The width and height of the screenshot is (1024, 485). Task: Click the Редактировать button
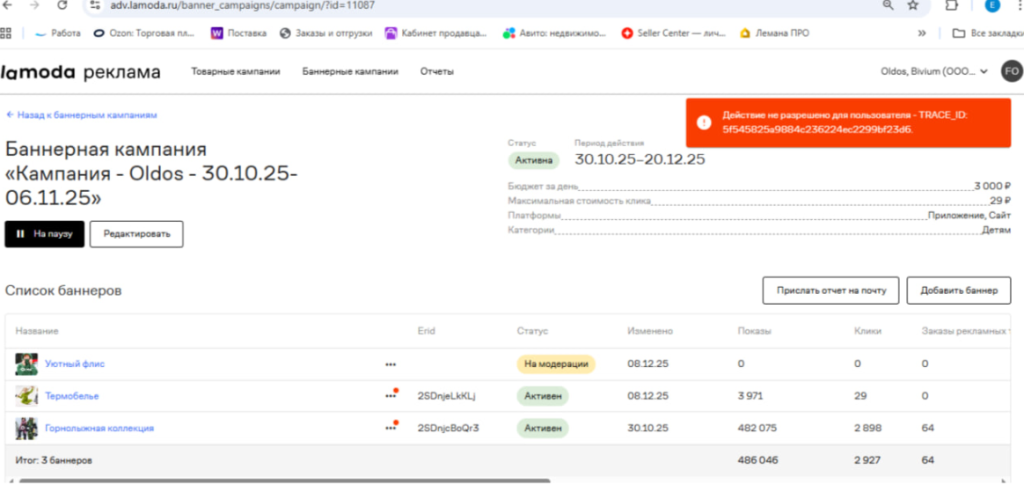(x=136, y=234)
